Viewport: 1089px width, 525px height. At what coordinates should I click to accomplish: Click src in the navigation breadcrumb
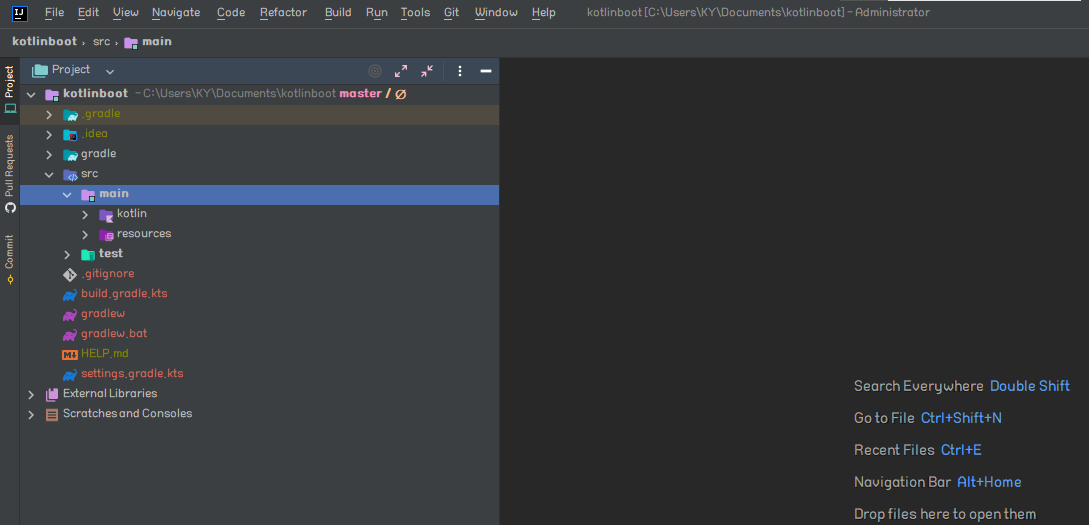pos(101,42)
